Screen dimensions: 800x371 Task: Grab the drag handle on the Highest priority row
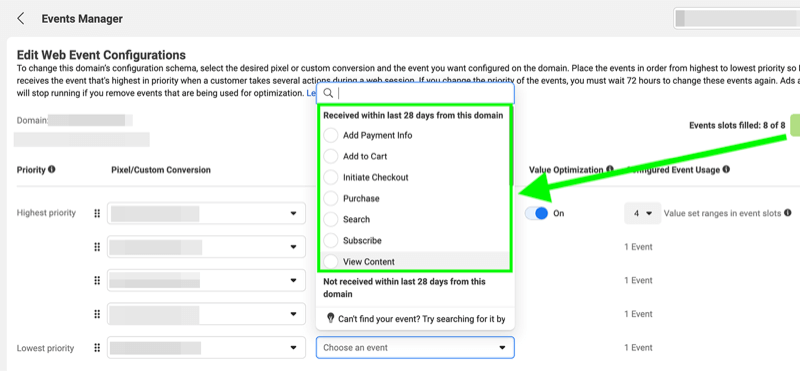coord(97,213)
